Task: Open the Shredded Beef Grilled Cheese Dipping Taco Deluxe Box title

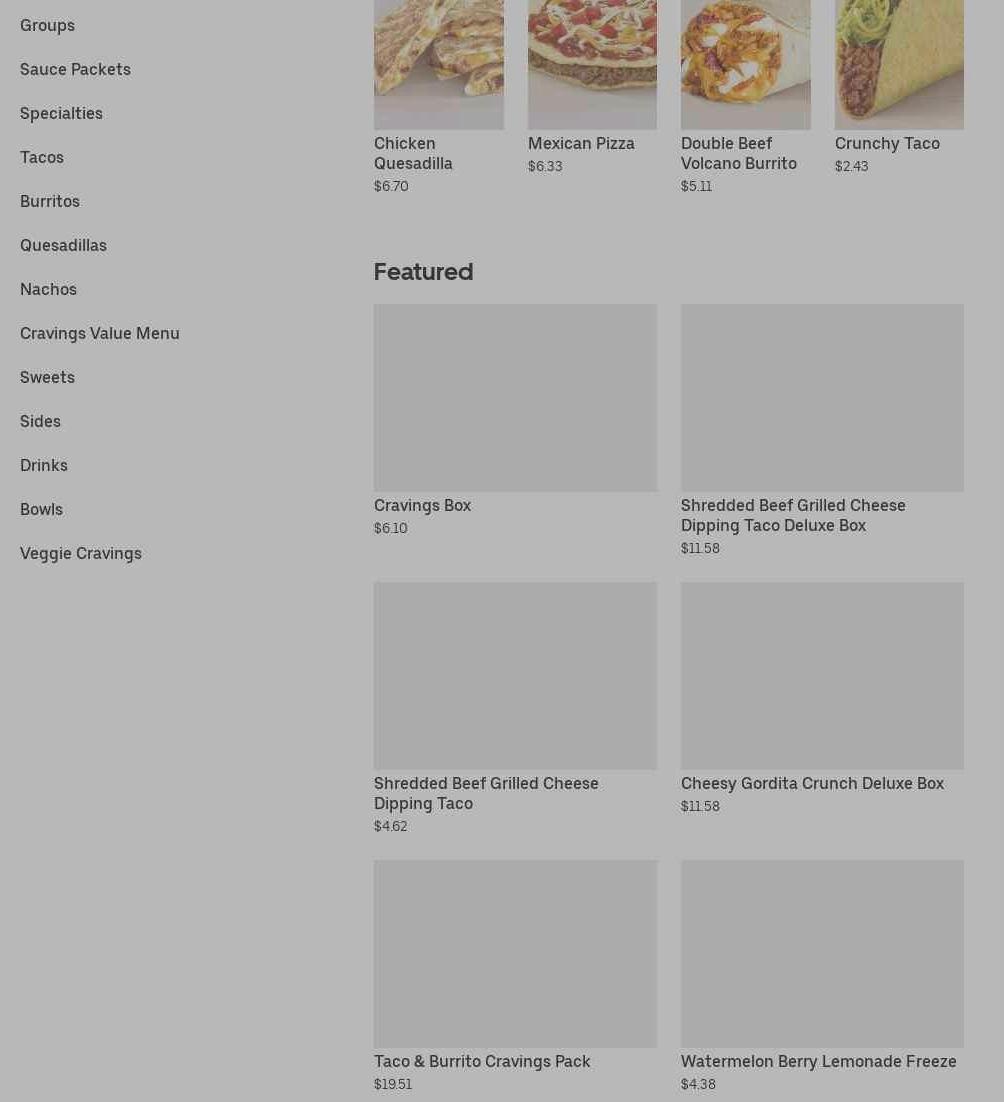Action: pyautogui.click(x=793, y=515)
